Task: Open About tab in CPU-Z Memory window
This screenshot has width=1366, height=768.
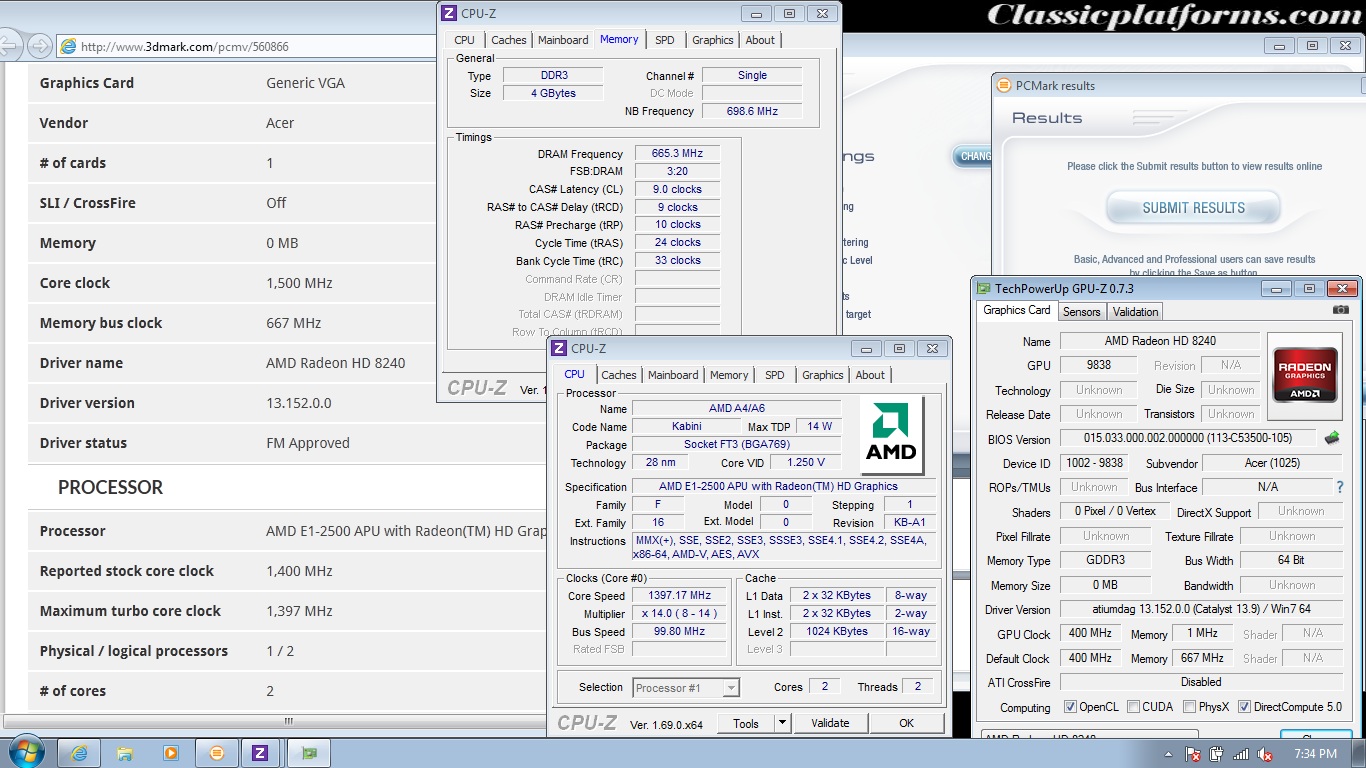Action: (760, 40)
